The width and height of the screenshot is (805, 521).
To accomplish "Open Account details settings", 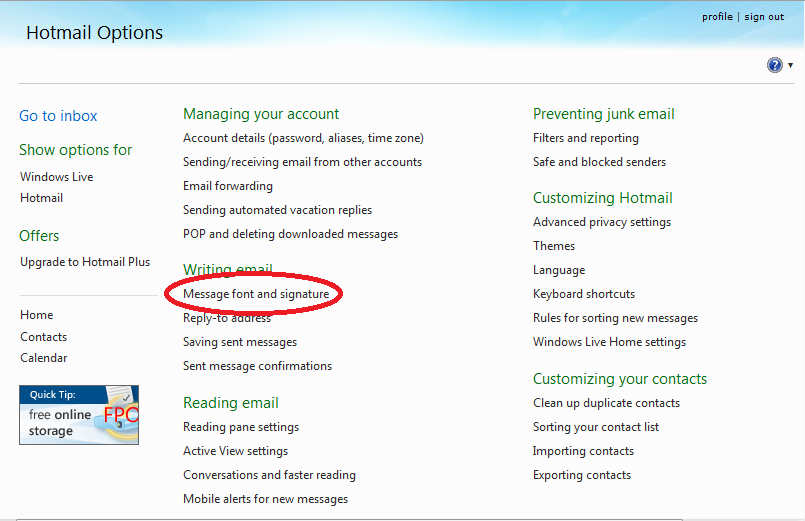I will pos(303,138).
